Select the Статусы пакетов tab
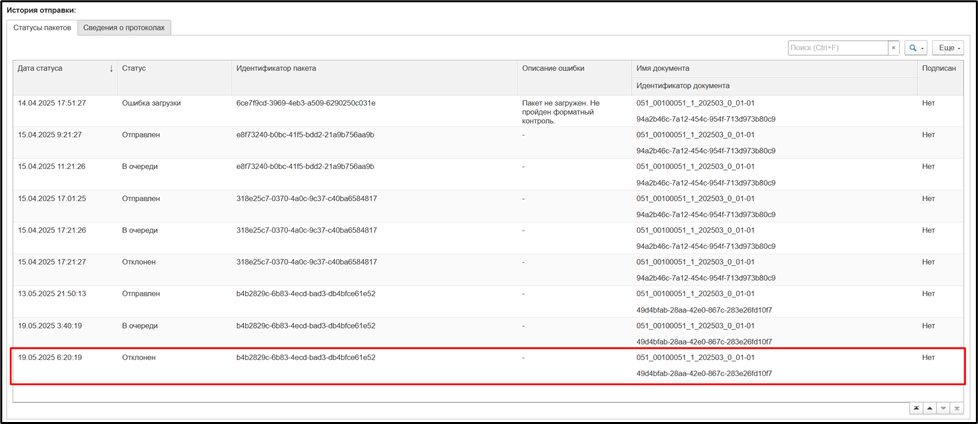 (x=42, y=28)
